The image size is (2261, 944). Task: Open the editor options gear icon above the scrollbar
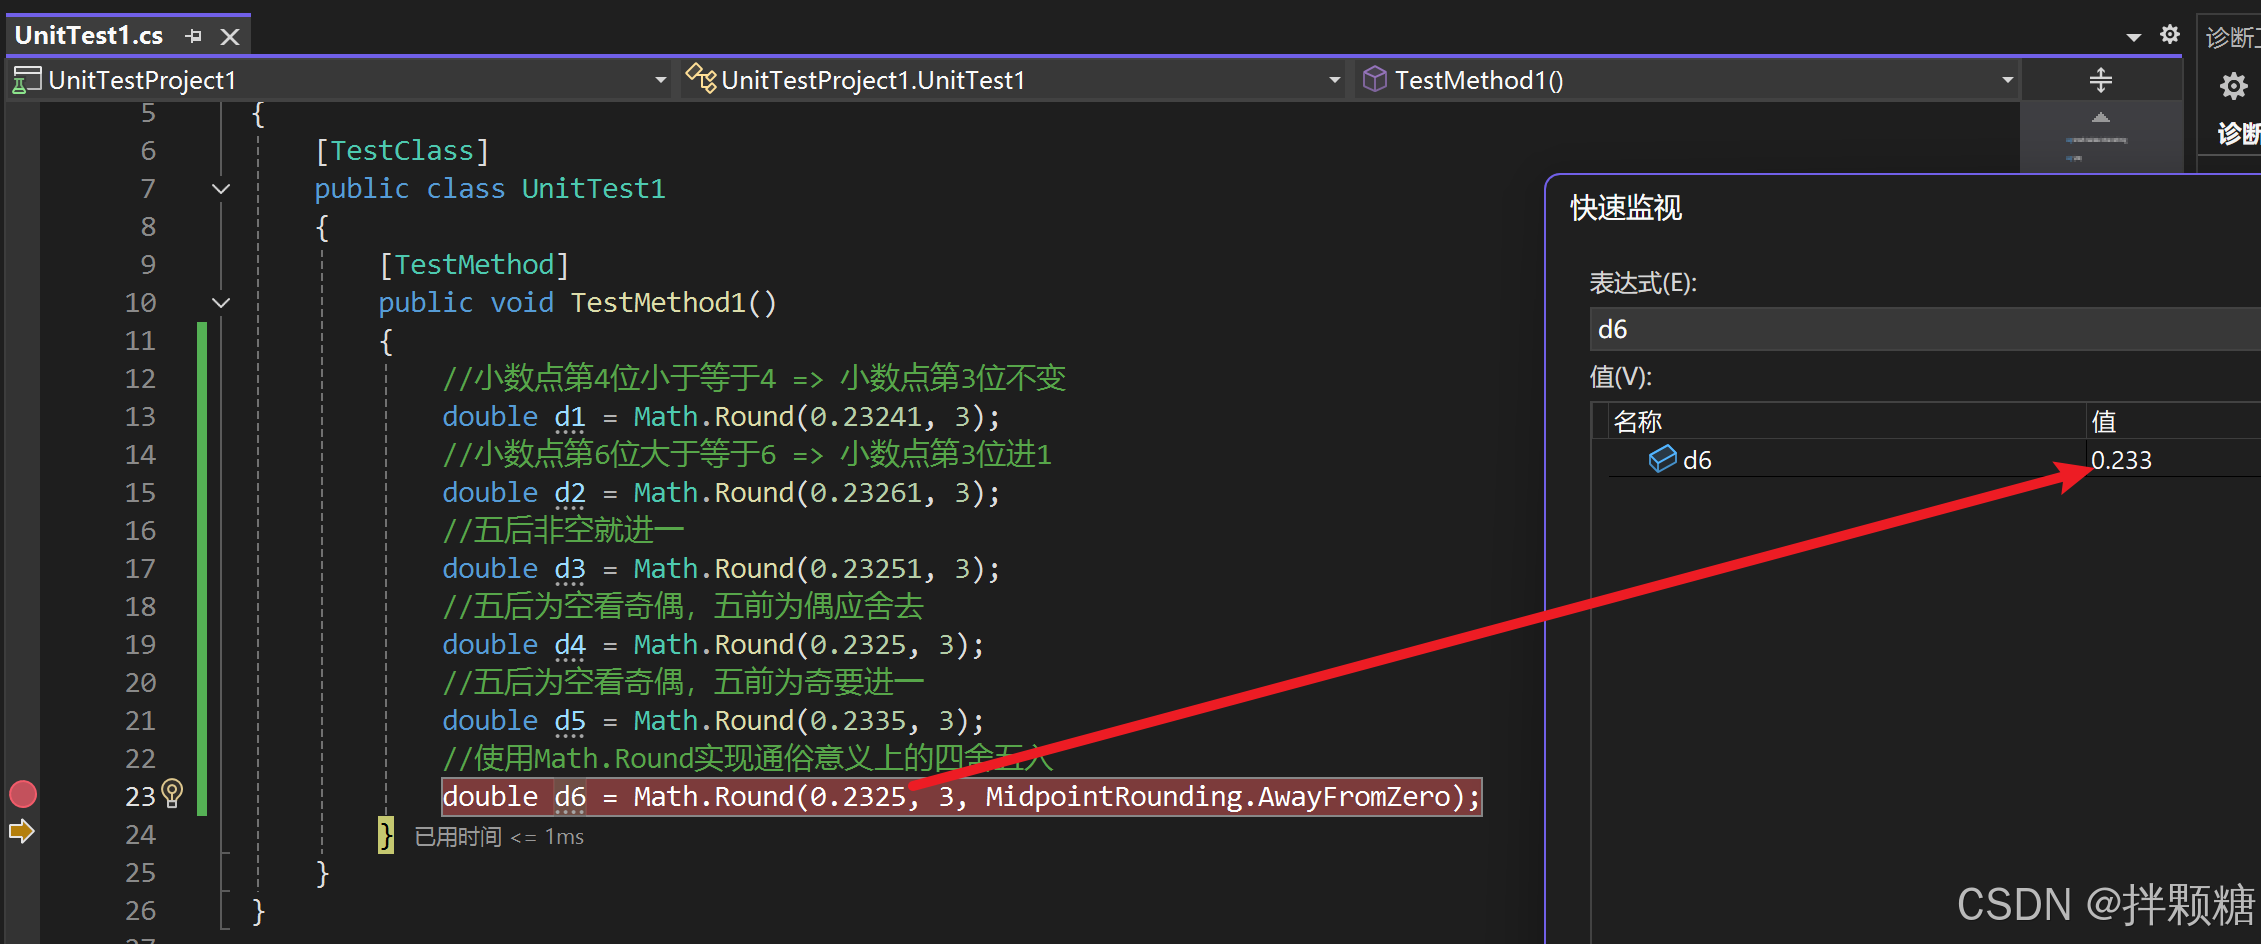(x=2169, y=33)
